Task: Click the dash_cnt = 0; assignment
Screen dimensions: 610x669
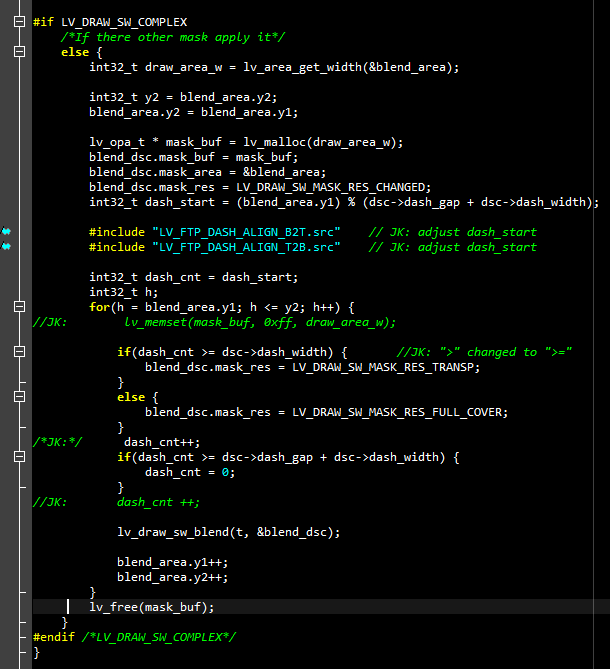Action: 190,472
